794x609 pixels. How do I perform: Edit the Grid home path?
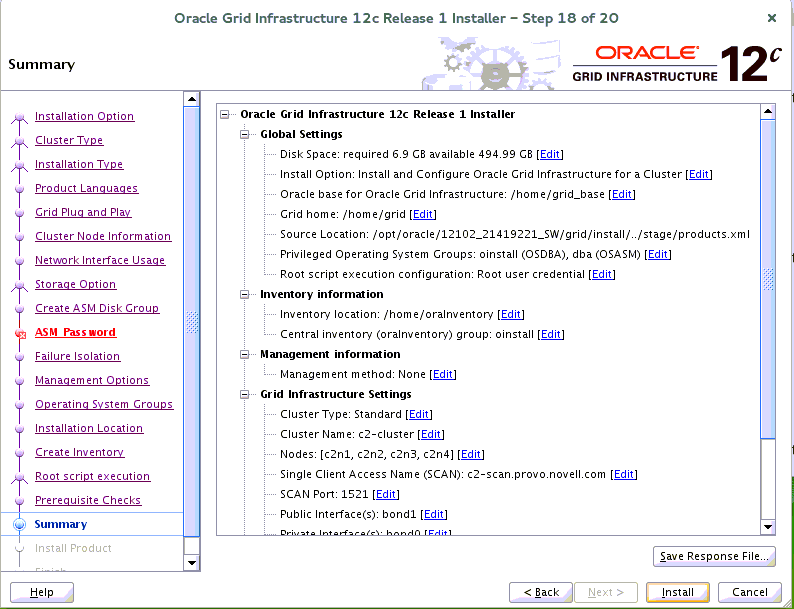pos(423,214)
